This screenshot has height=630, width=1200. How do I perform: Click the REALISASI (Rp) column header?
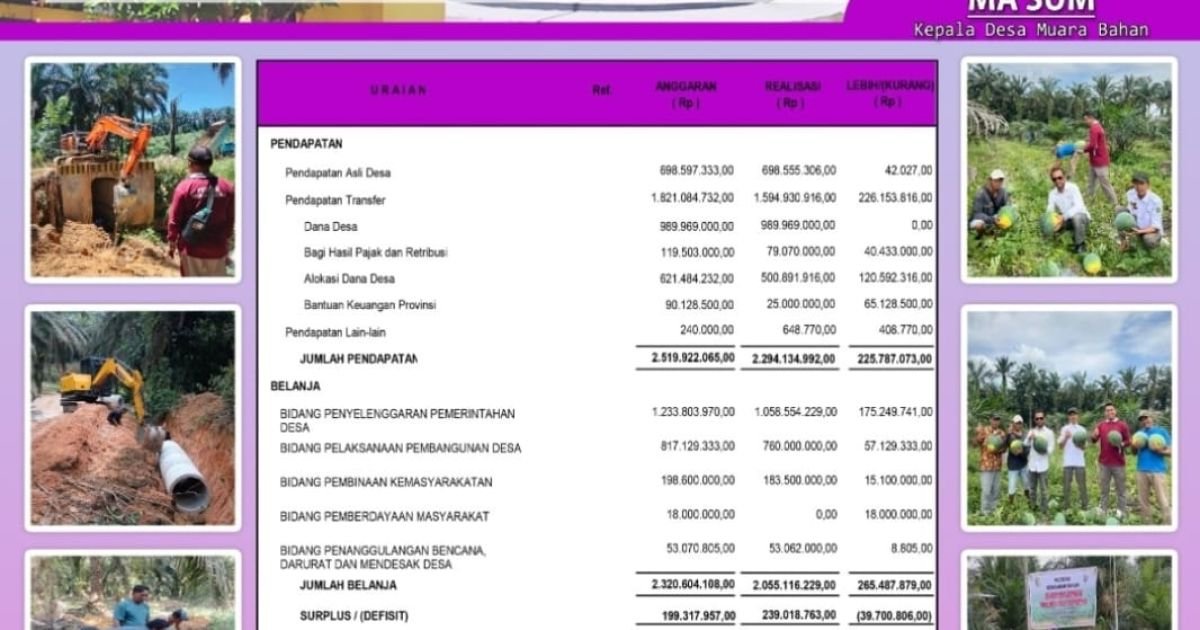(x=789, y=94)
